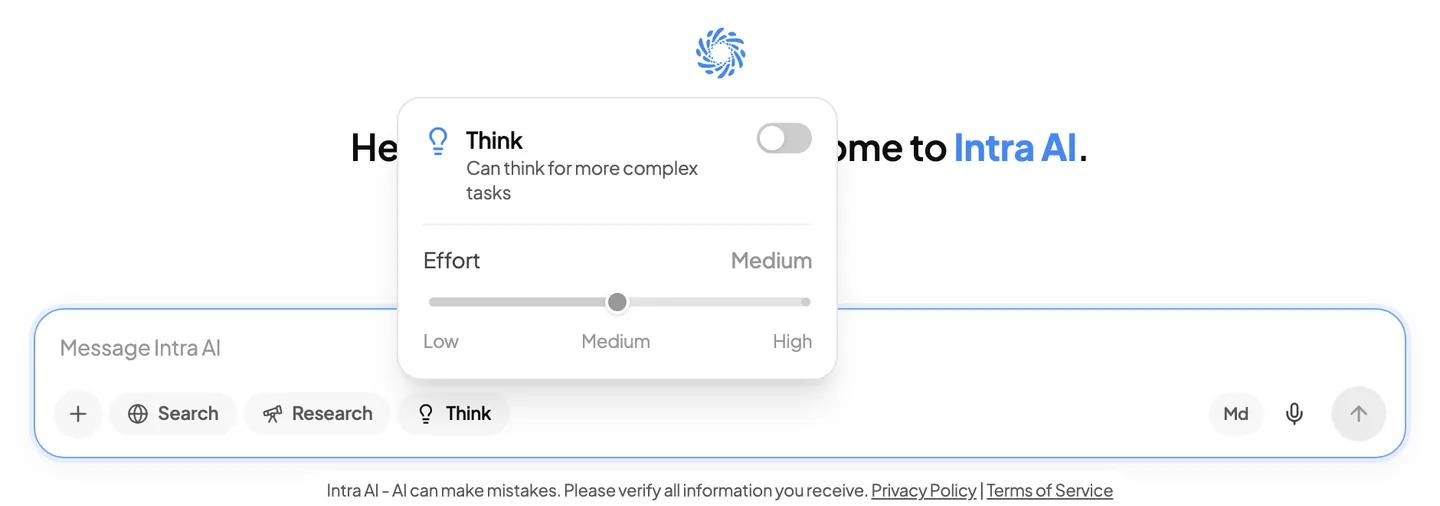Enable the Think toggle switch
This screenshot has width=1440, height=506.
pyautogui.click(x=784, y=139)
